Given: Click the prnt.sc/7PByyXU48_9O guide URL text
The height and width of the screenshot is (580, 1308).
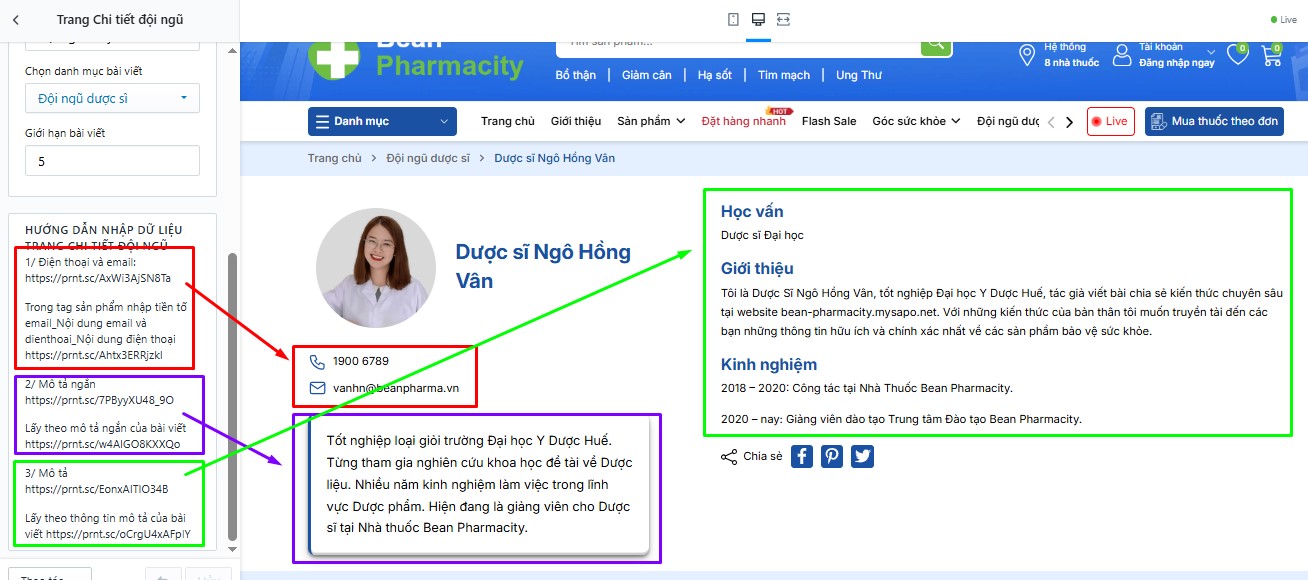Looking at the screenshot, I should coord(100,400).
